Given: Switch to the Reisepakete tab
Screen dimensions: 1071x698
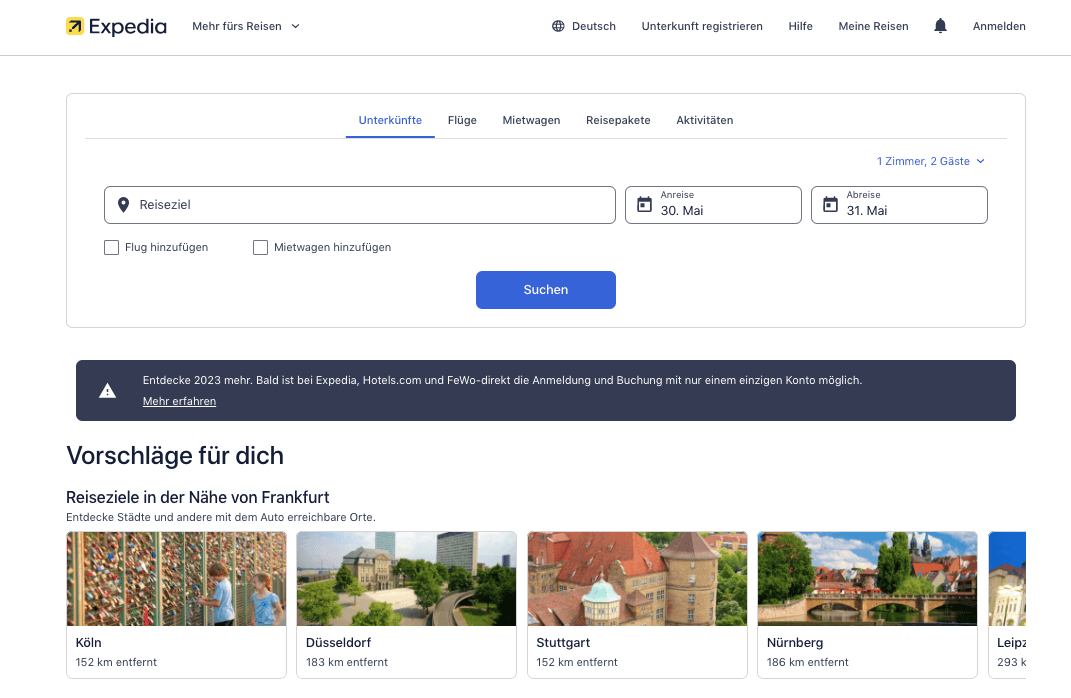Looking at the screenshot, I should pos(618,120).
